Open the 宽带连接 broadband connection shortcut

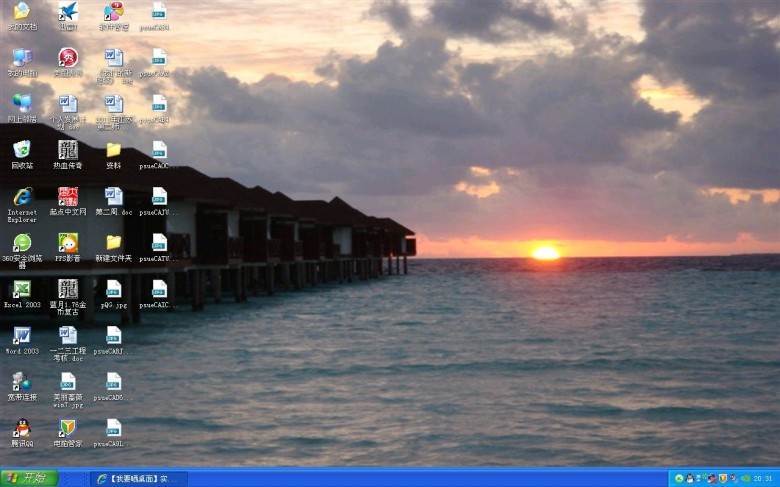pyautogui.click(x=21, y=381)
